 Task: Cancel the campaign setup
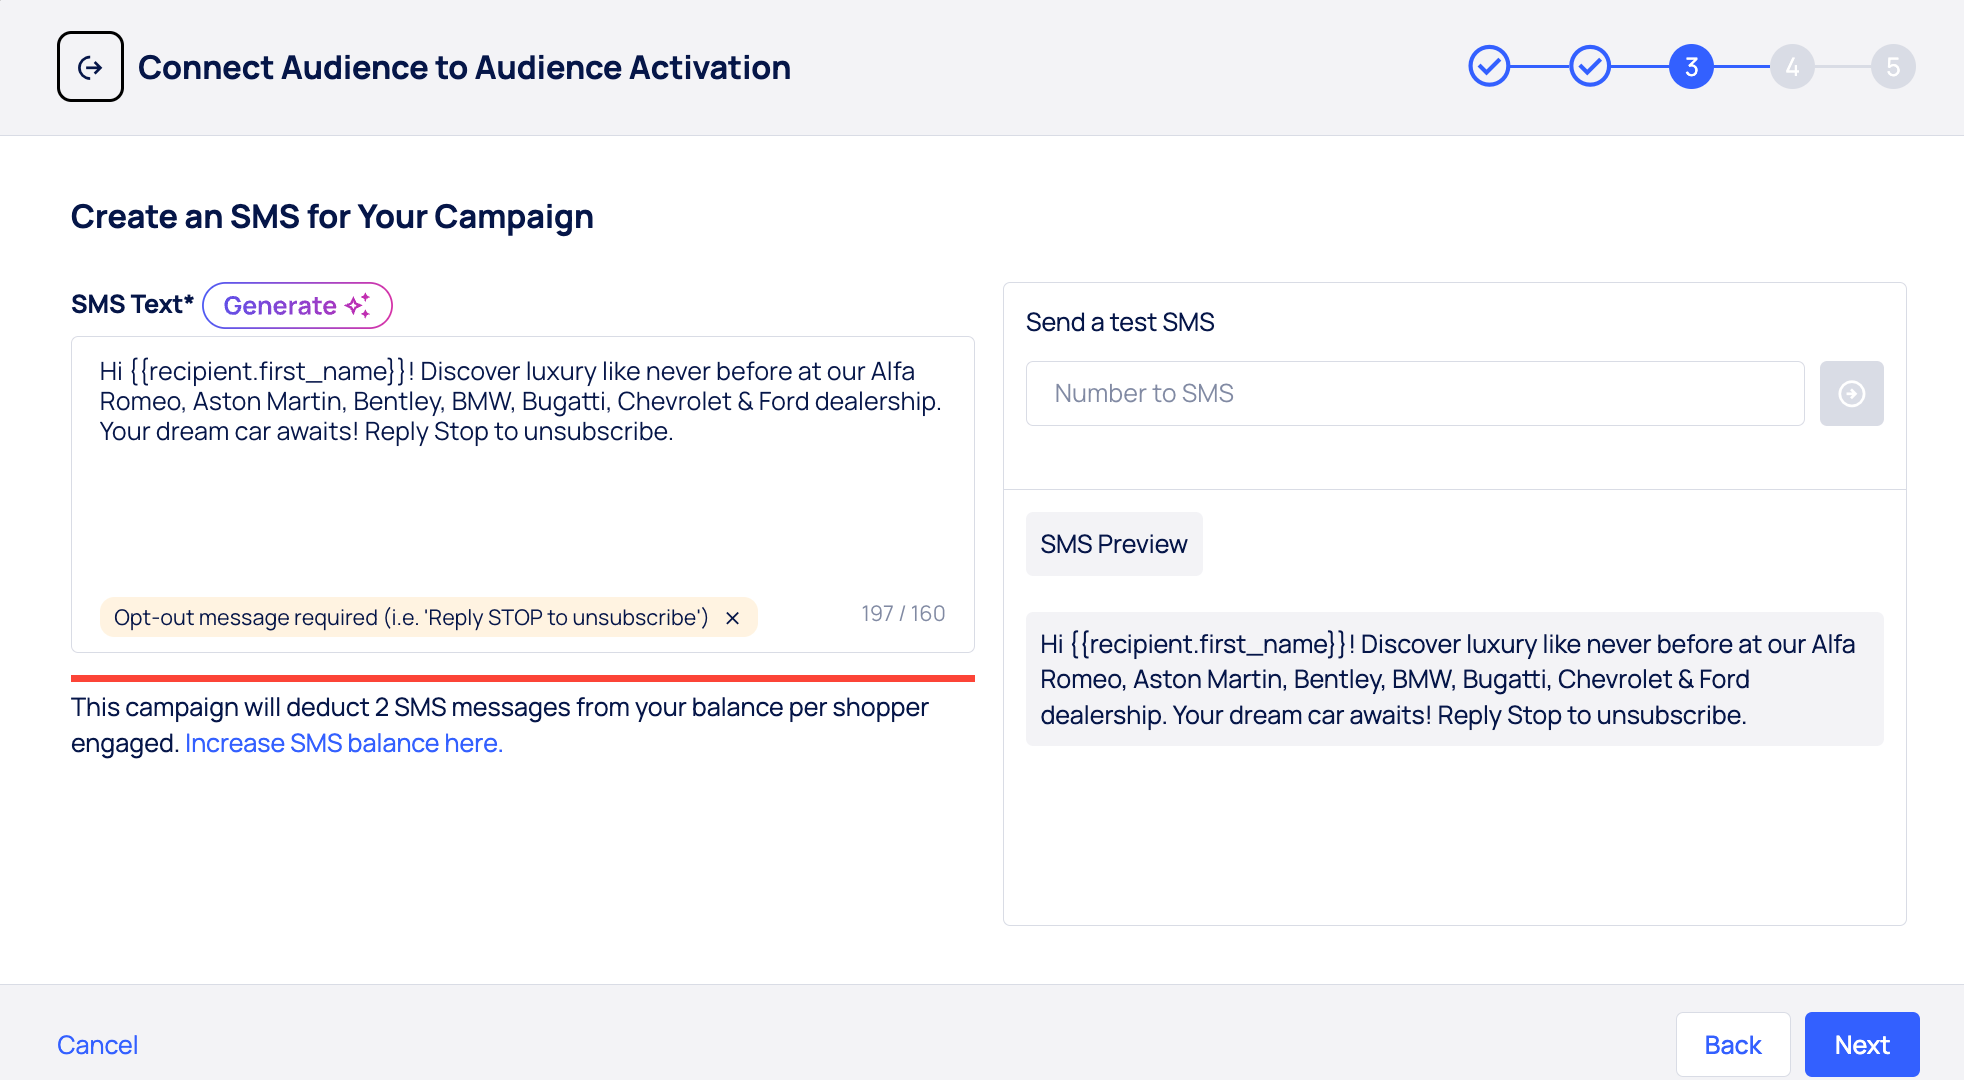point(97,1045)
